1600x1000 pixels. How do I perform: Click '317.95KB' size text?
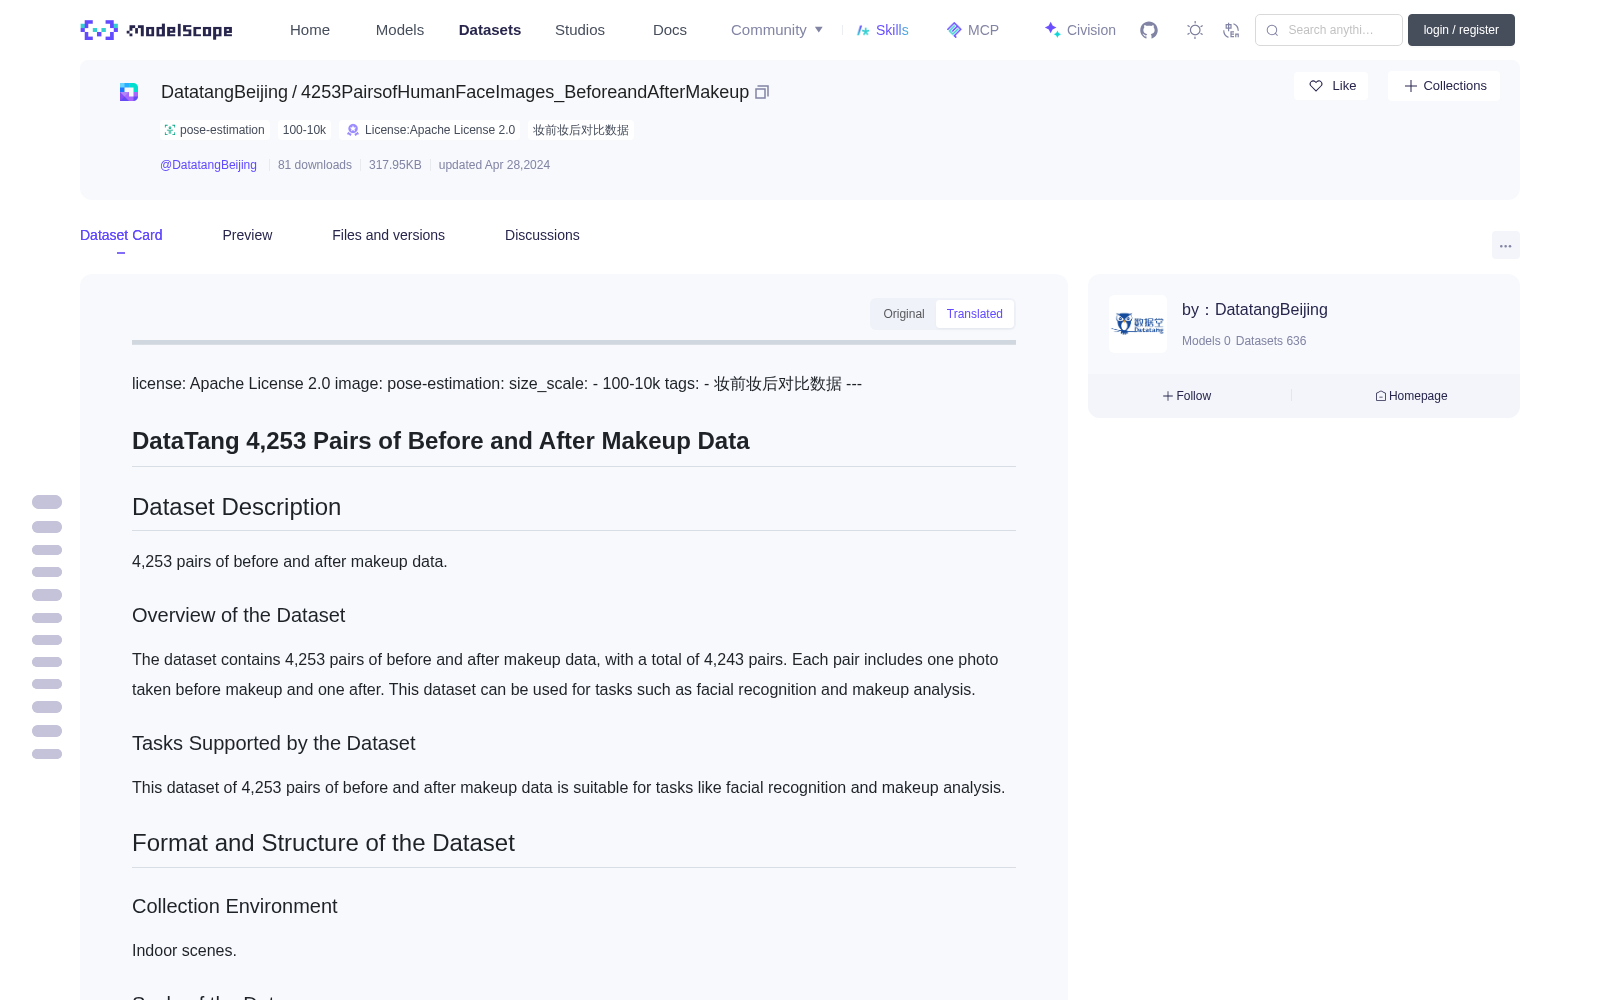coord(395,165)
